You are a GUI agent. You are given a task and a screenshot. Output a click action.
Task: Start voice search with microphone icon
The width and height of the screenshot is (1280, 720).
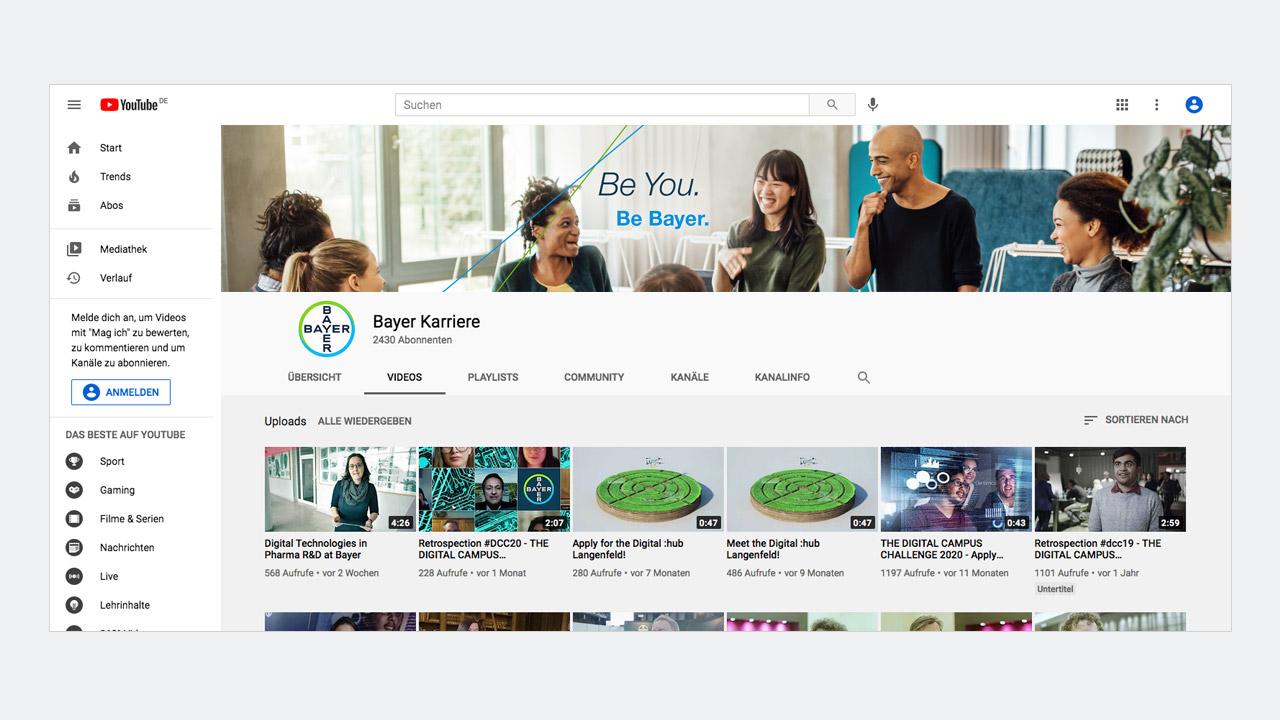[873, 105]
